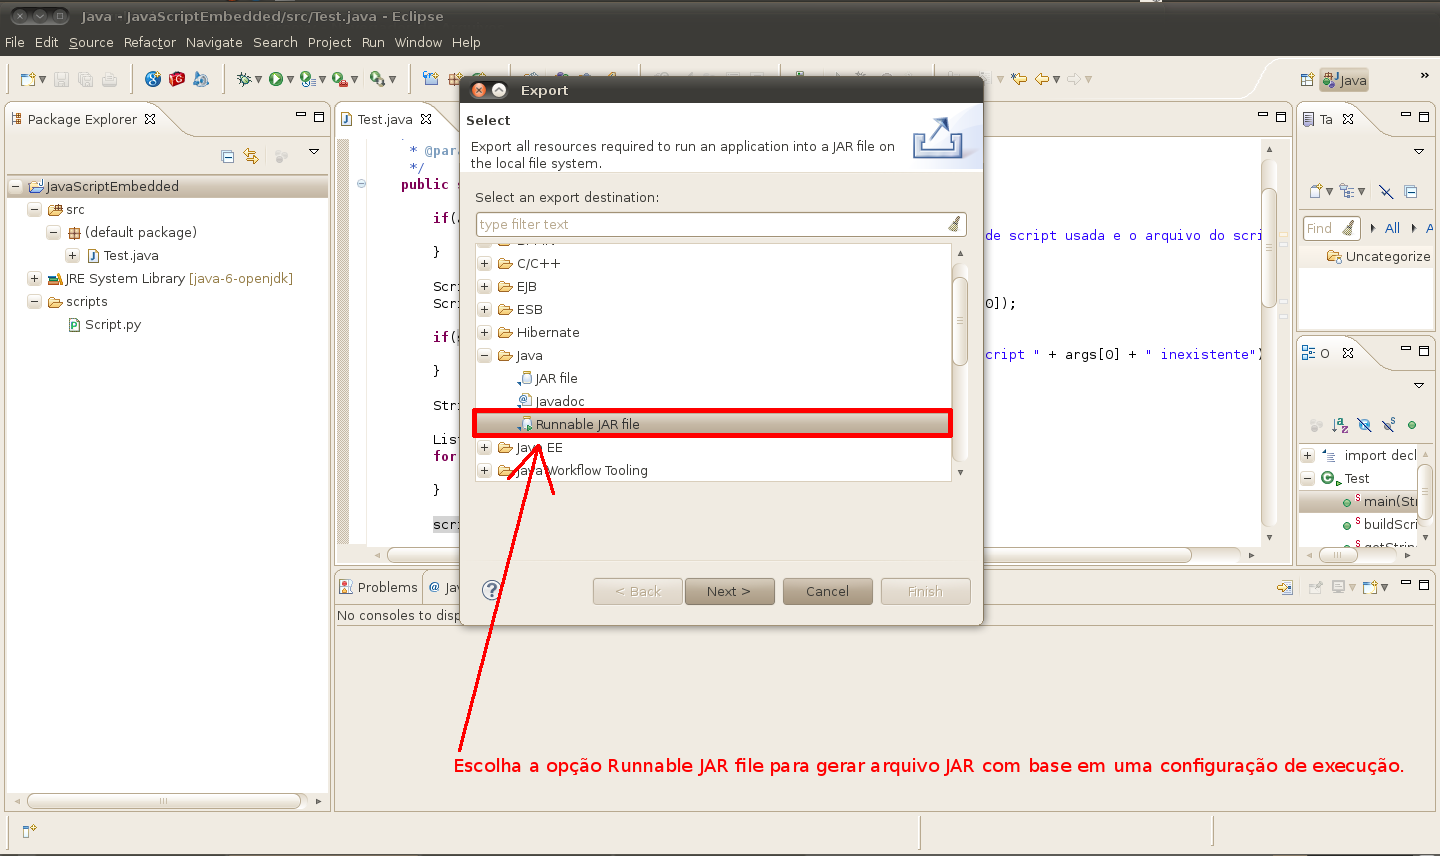This screenshot has height=856, width=1440.
Task: Switch to the Problems tab
Action: pyautogui.click(x=378, y=587)
